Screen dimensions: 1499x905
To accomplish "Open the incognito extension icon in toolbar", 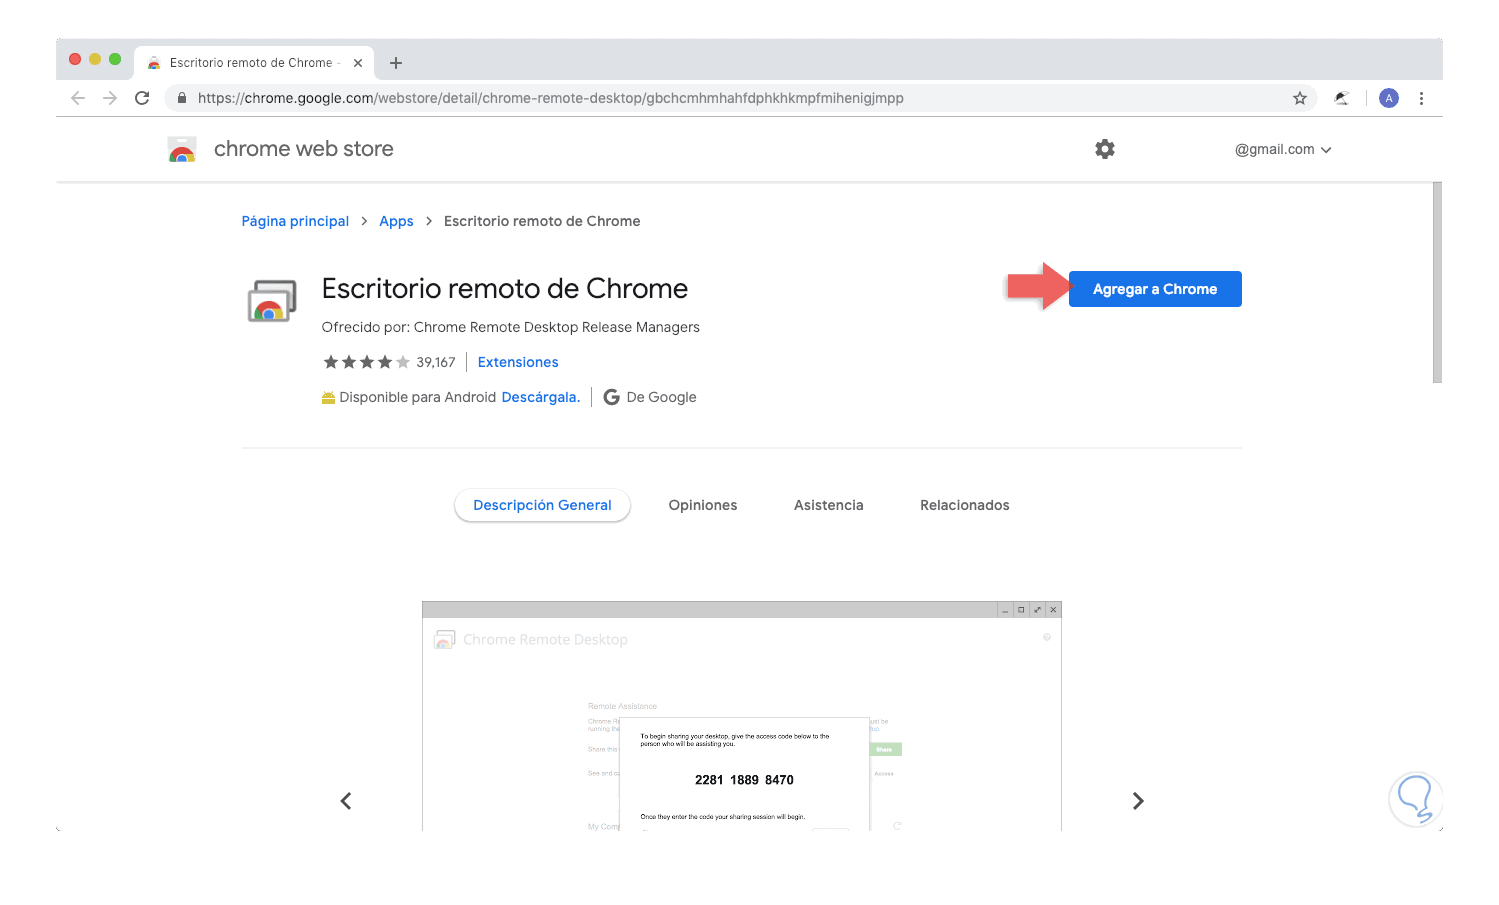I will coord(1342,98).
